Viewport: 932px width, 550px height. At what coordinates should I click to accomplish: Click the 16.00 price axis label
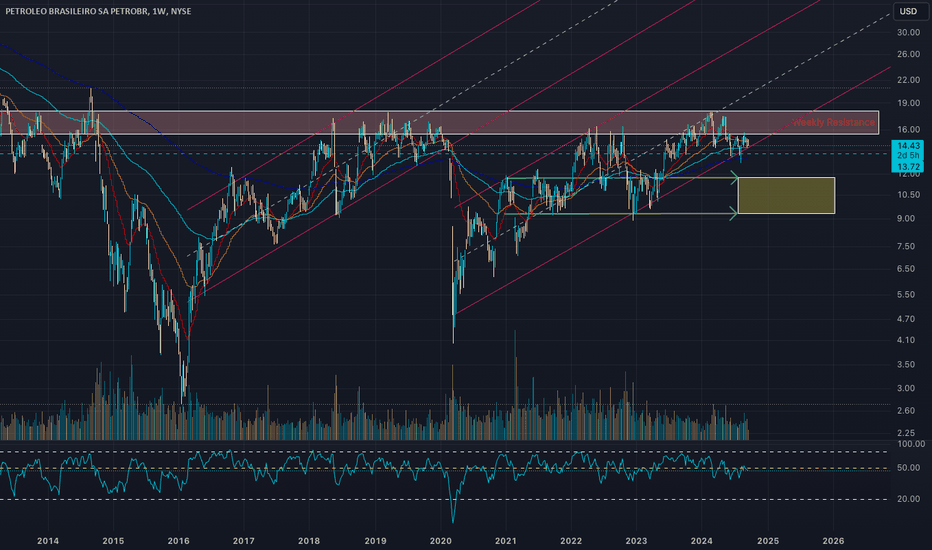click(x=908, y=130)
